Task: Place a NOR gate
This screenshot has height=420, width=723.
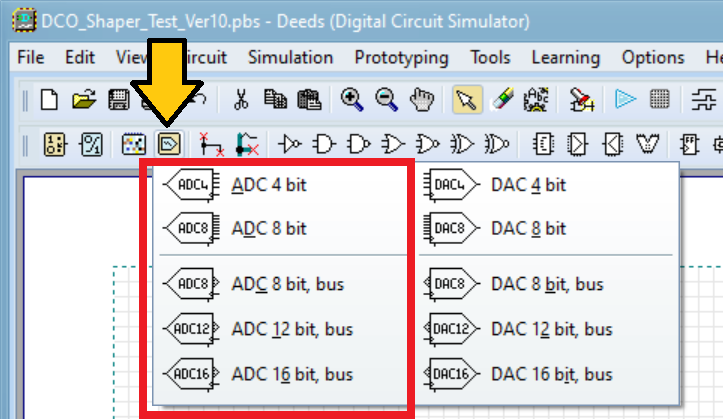Action: [427, 144]
